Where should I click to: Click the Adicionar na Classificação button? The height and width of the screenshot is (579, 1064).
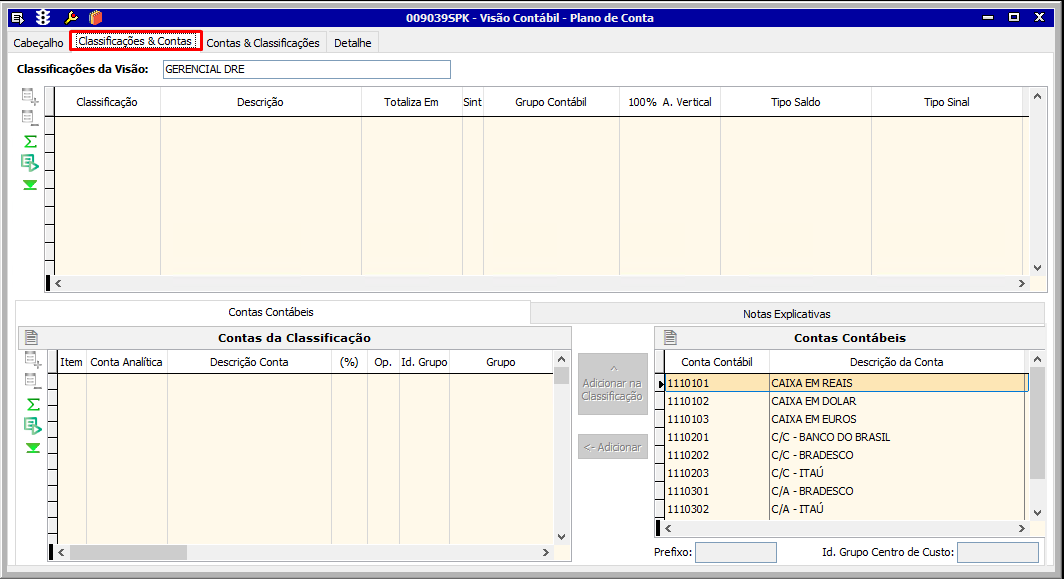point(612,384)
